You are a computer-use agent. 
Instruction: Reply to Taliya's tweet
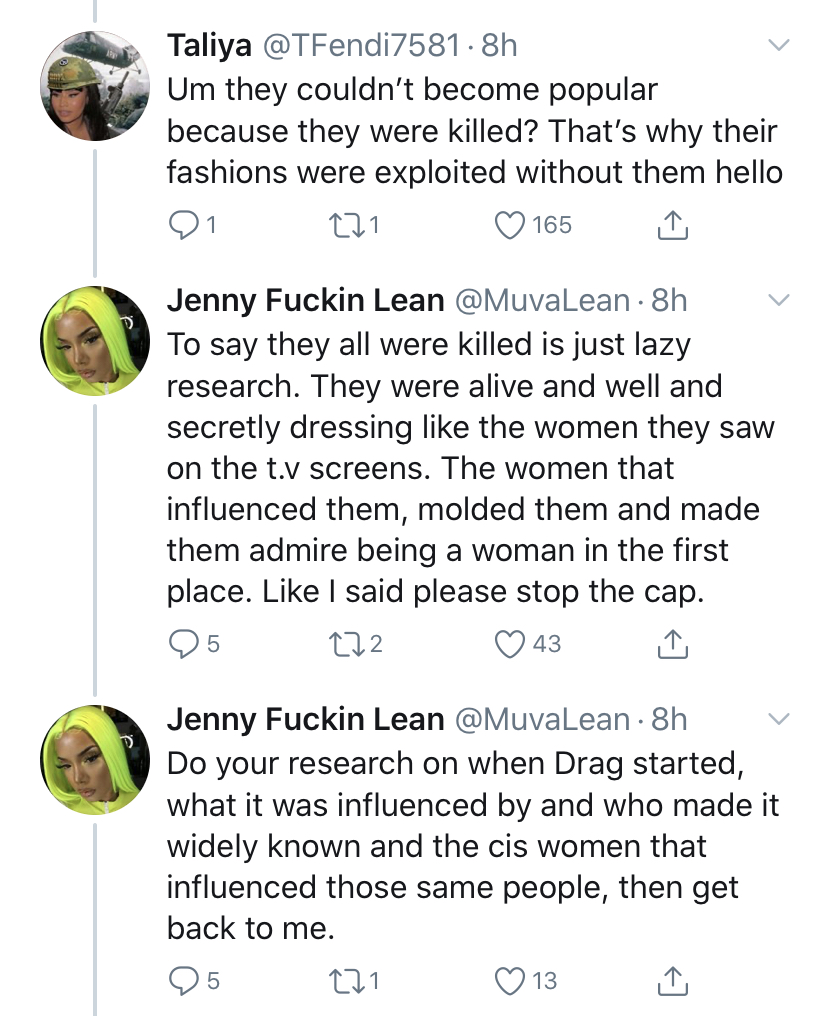[183, 225]
